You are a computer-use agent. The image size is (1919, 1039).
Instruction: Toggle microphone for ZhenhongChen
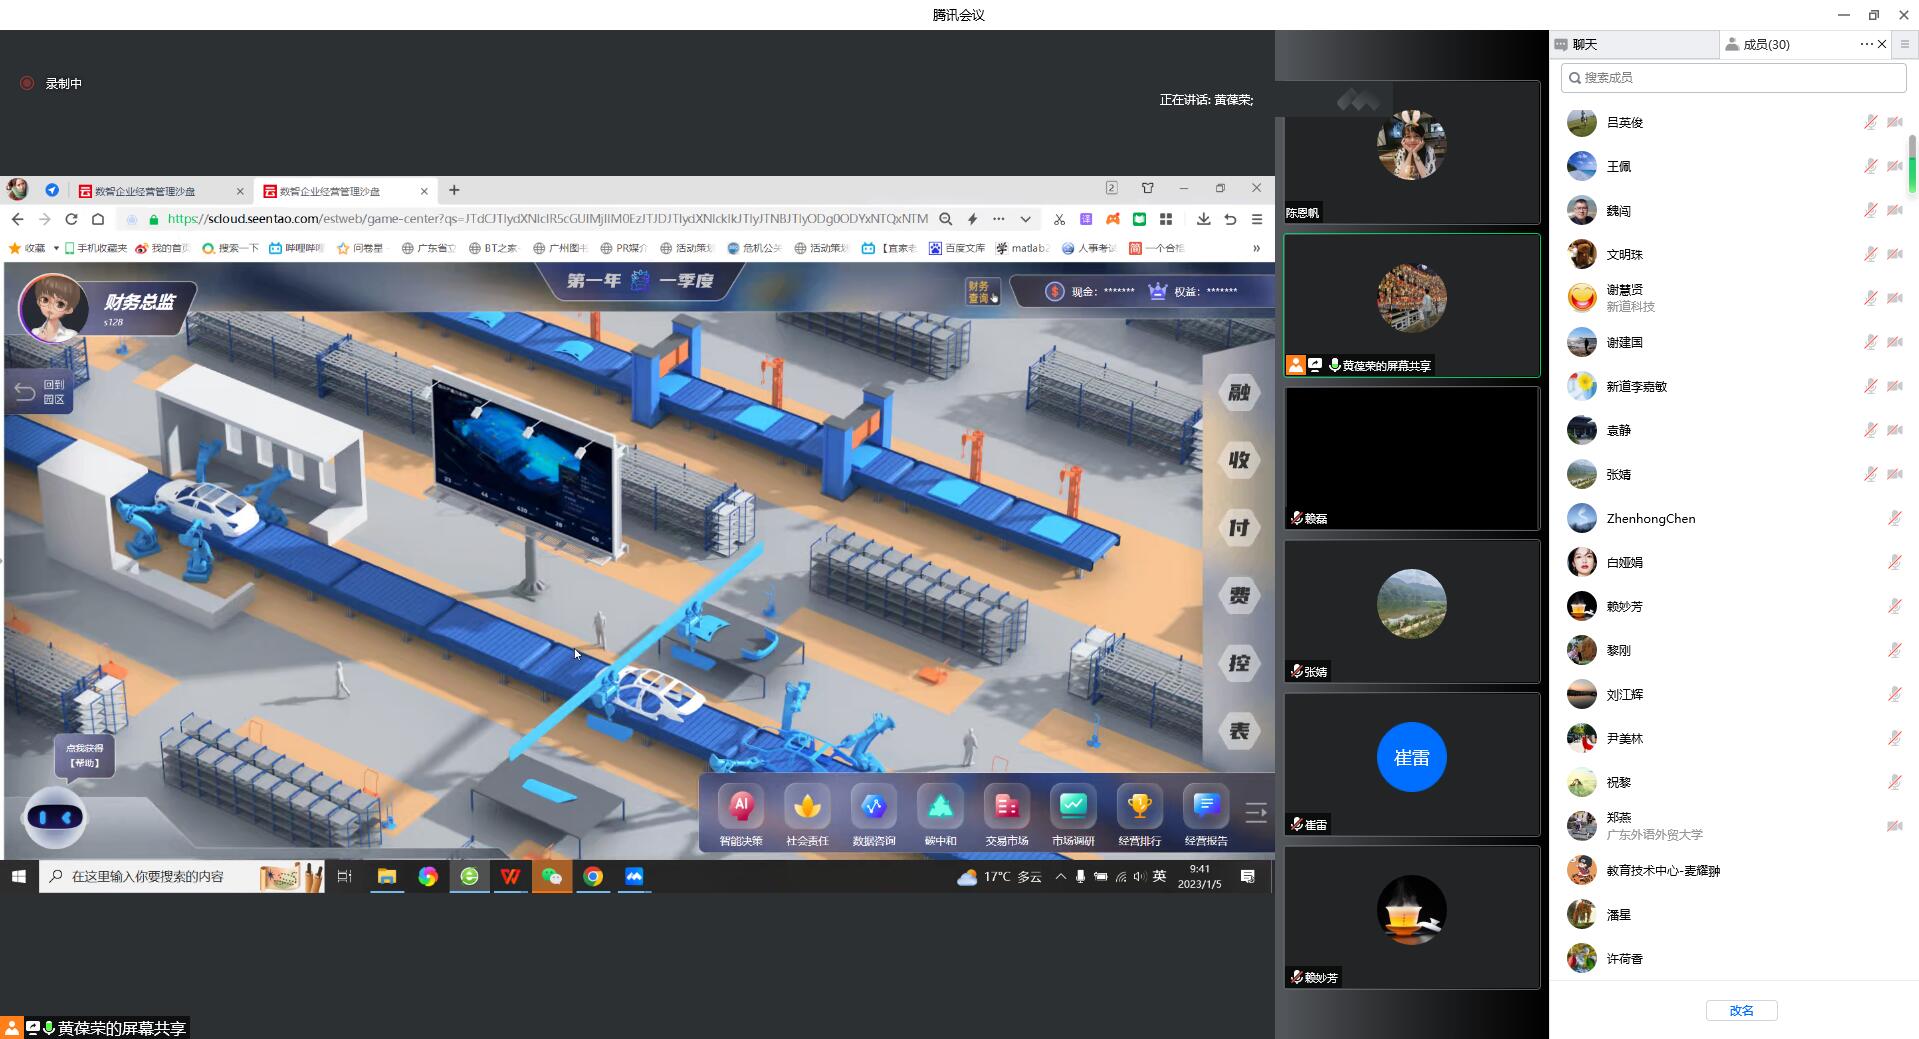(x=1894, y=518)
